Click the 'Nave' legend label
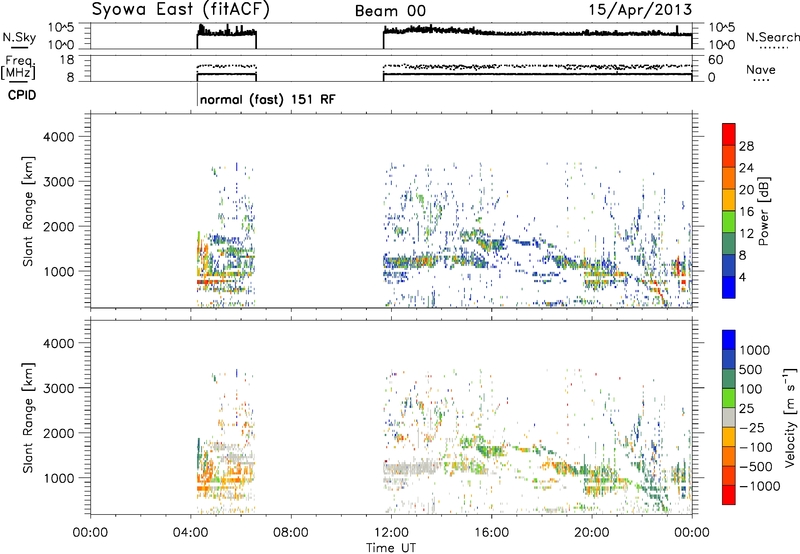The height and width of the screenshot is (554, 800). point(761,69)
